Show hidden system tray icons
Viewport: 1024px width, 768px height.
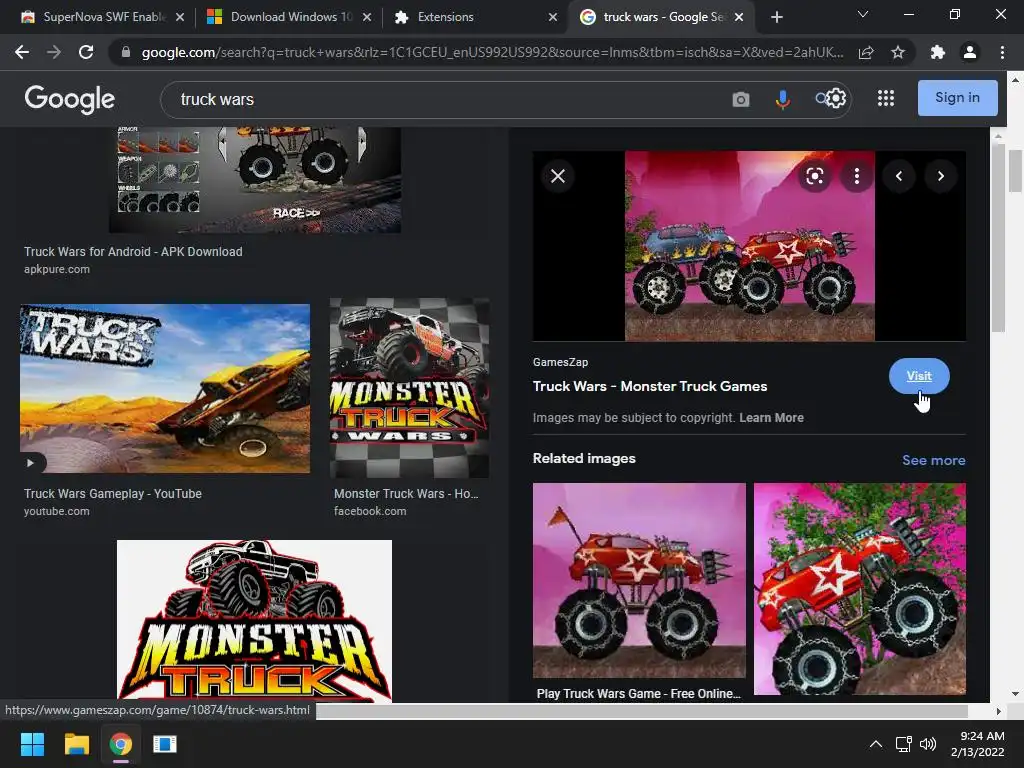(x=876, y=744)
